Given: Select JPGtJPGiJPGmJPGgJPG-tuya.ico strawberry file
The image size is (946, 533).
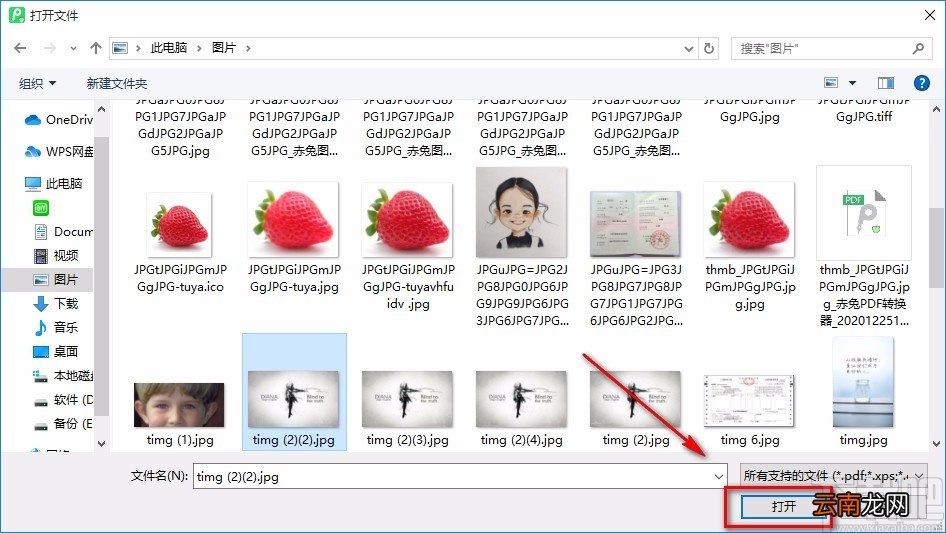Looking at the screenshot, I should coord(180,225).
